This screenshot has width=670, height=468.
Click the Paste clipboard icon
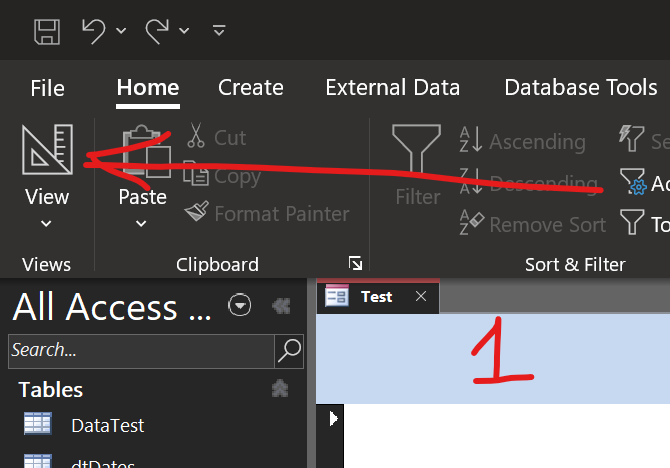click(x=142, y=150)
